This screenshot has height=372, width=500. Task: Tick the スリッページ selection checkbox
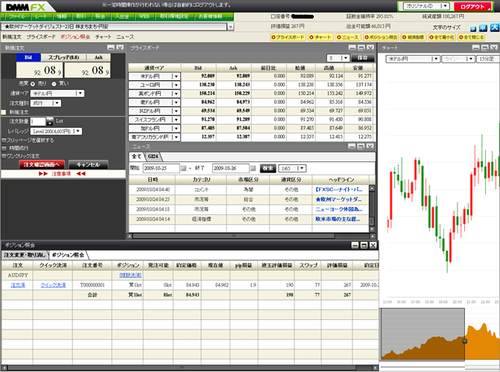point(4,140)
